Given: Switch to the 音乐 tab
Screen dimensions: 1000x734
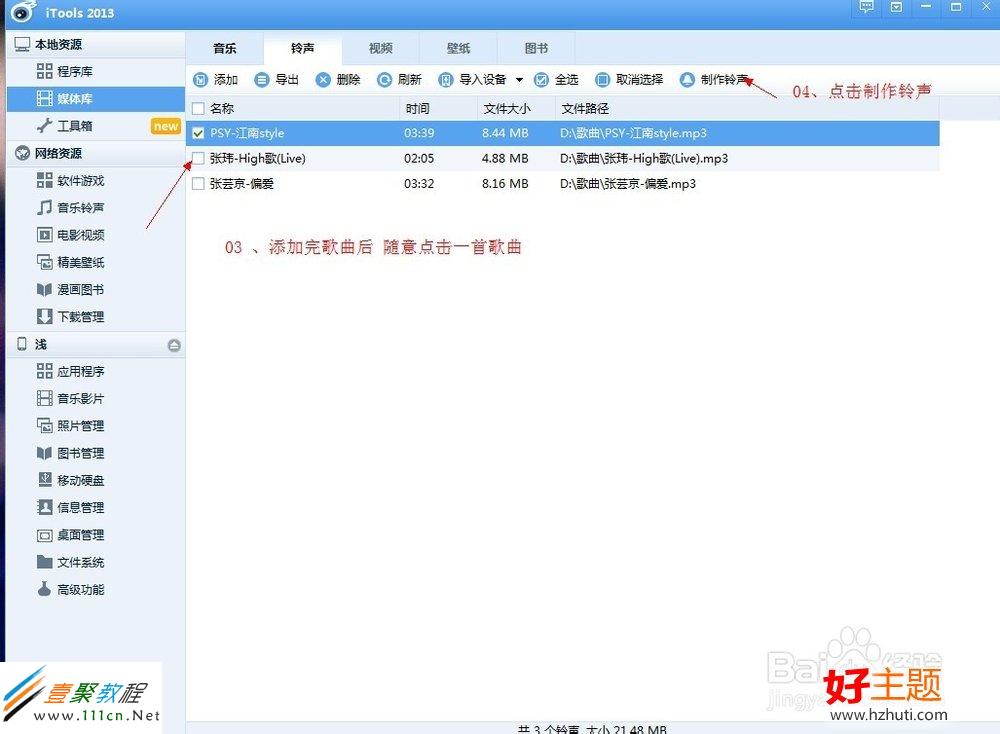Looking at the screenshot, I should pos(224,48).
